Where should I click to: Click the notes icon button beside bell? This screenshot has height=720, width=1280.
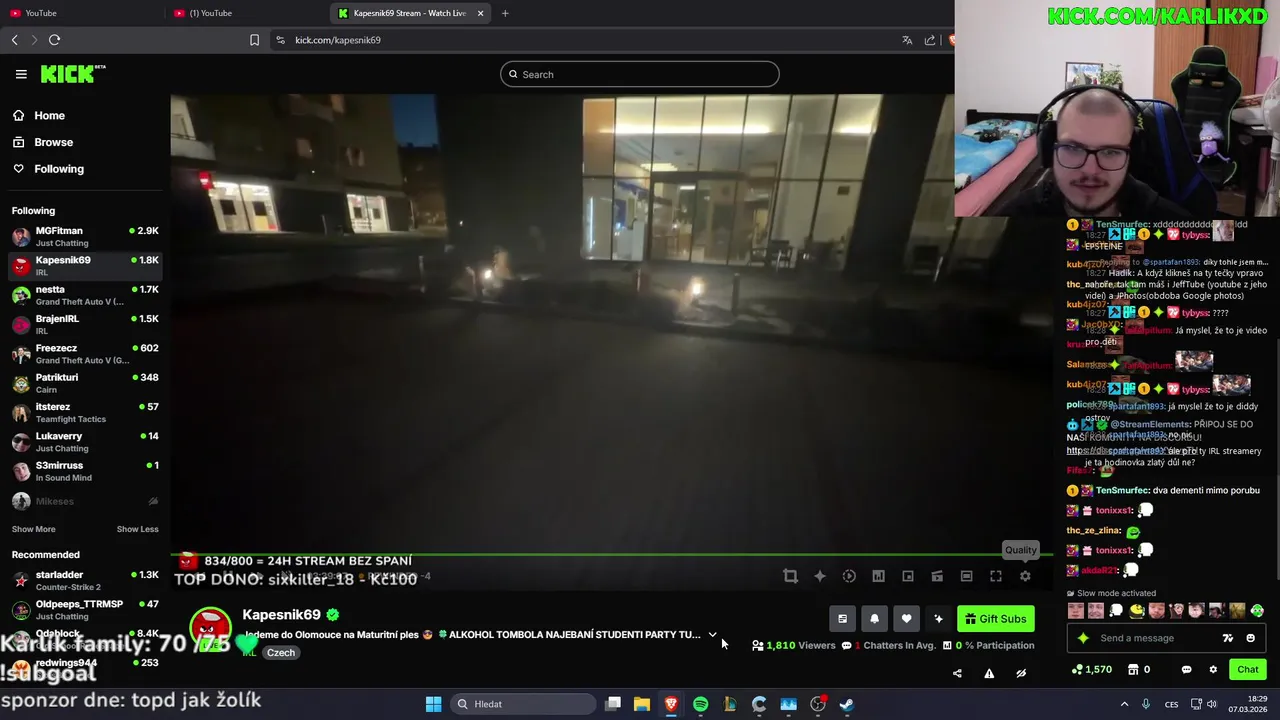click(842, 619)
